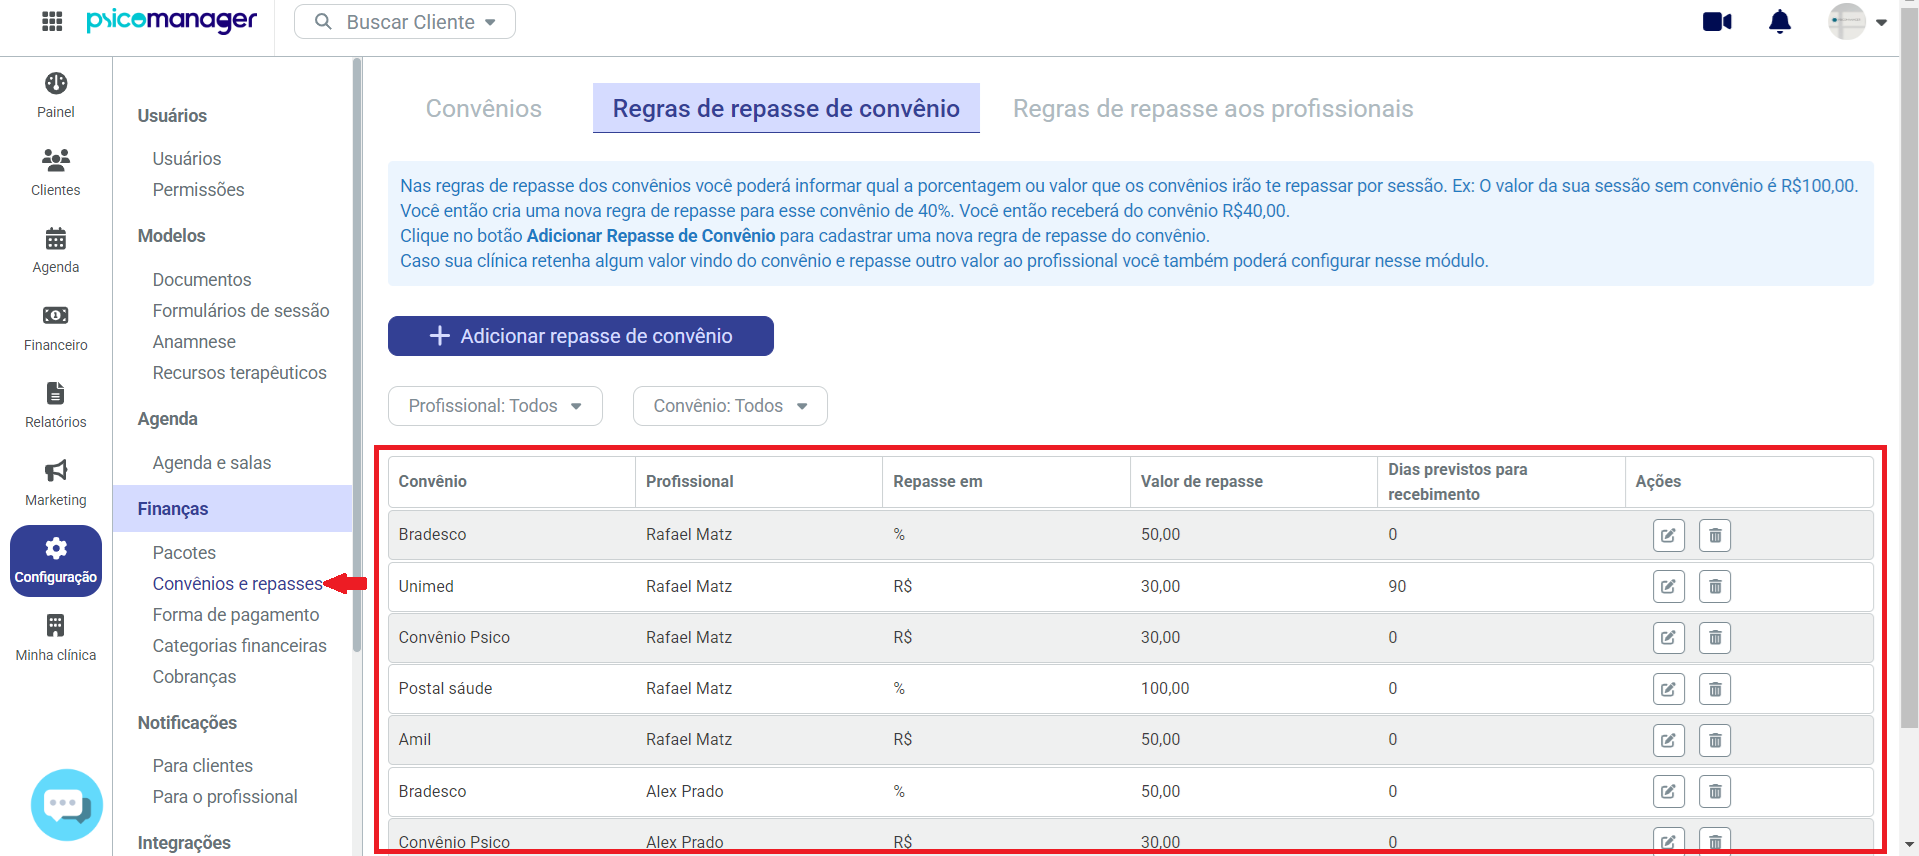Open Agenda from the icon sidebar

tap(56, 251)
